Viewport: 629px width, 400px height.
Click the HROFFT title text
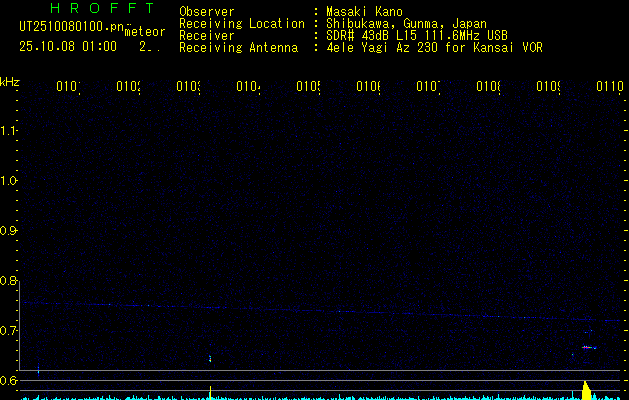pos(102,8)
